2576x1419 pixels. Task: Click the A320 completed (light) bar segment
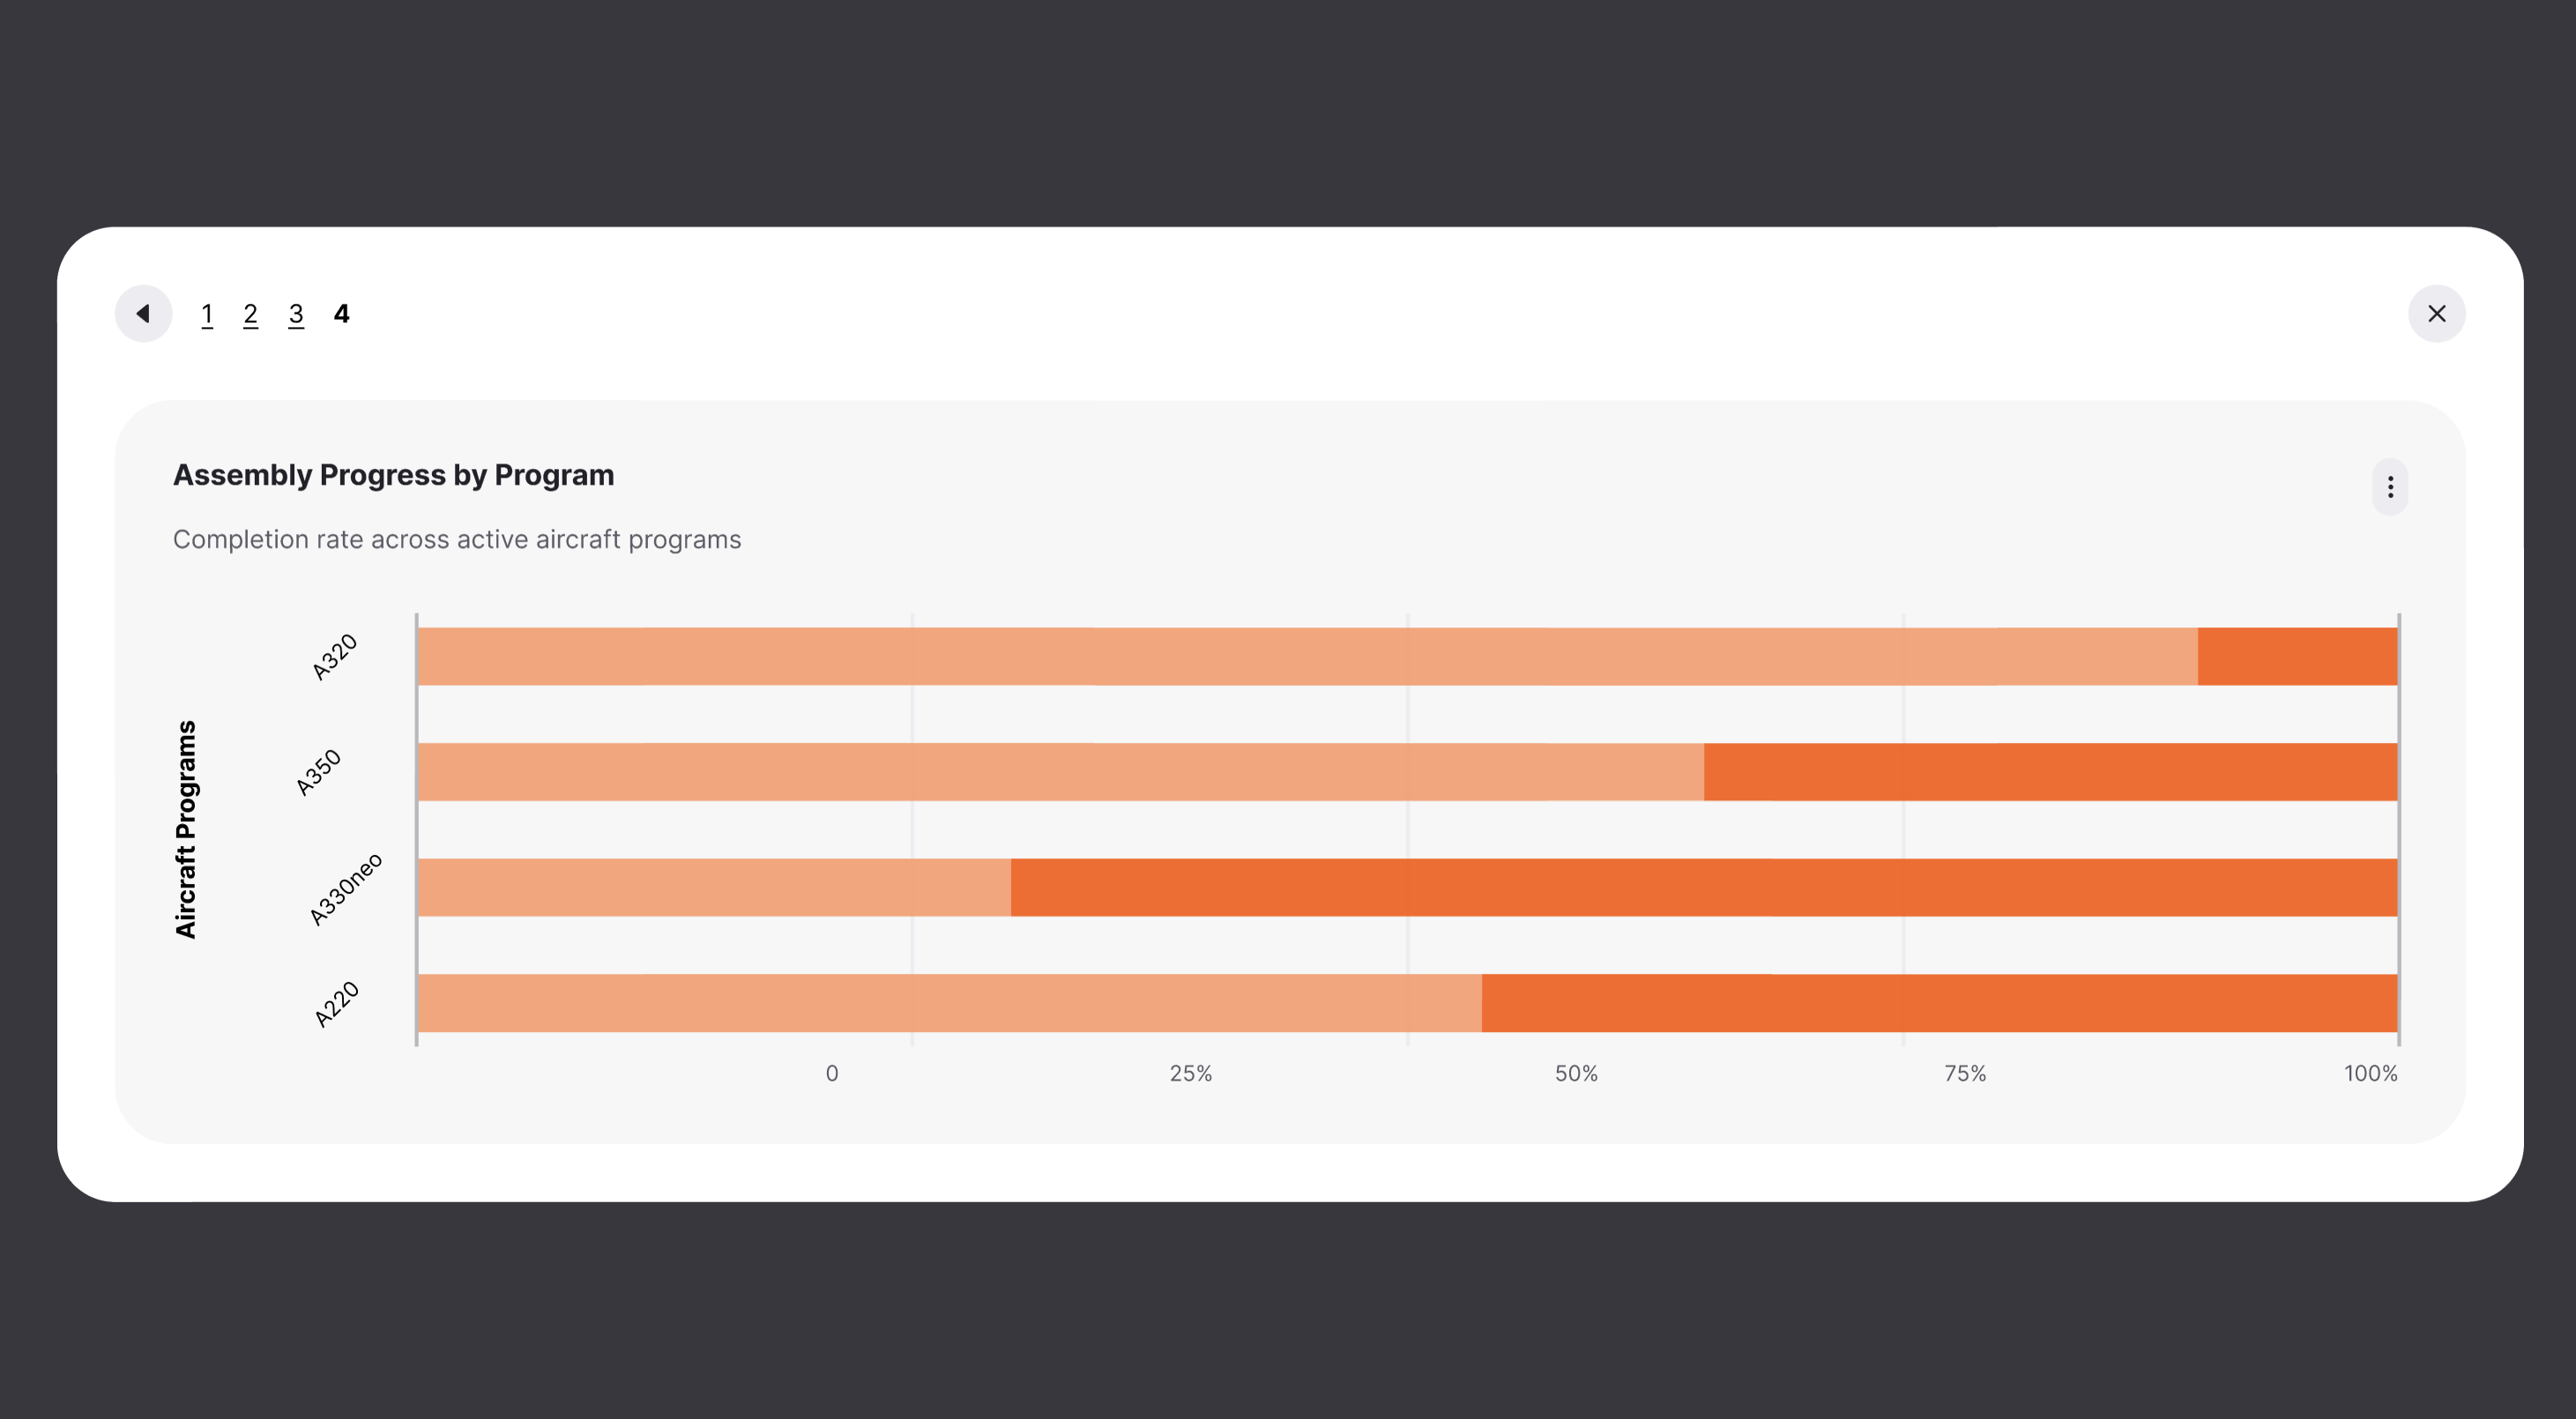point(1307,656)
